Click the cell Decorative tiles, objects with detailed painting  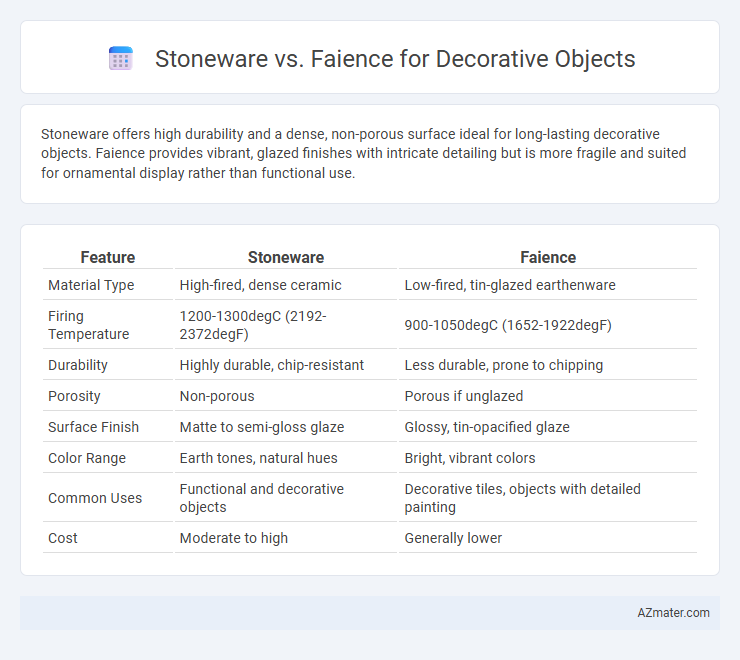pos(522,498)
